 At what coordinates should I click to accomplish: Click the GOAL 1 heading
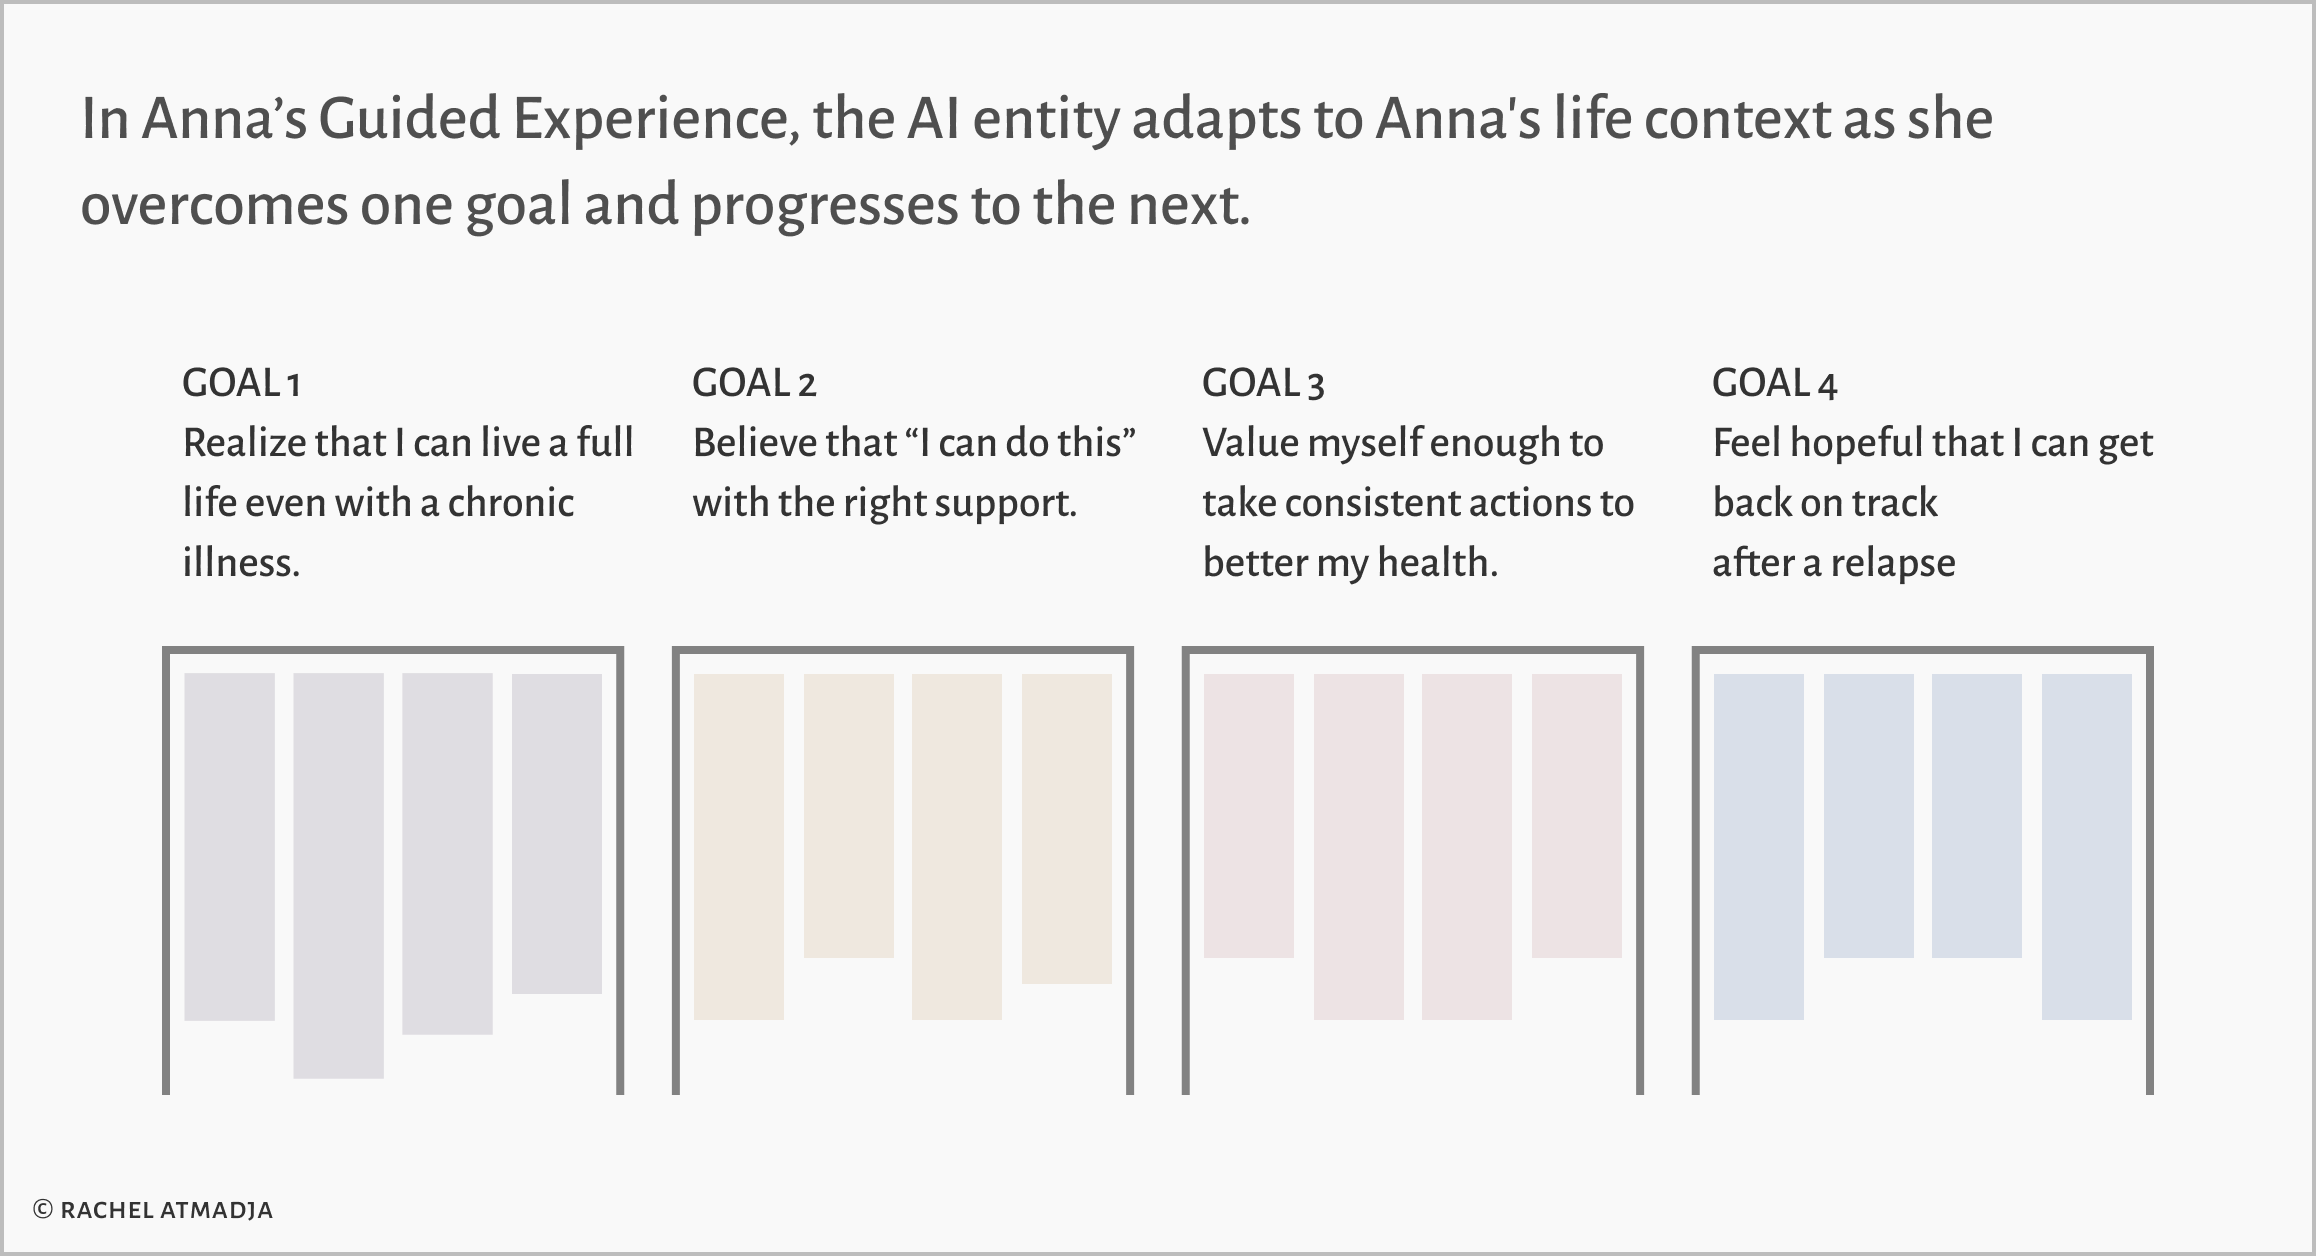(x=241, y=383)
